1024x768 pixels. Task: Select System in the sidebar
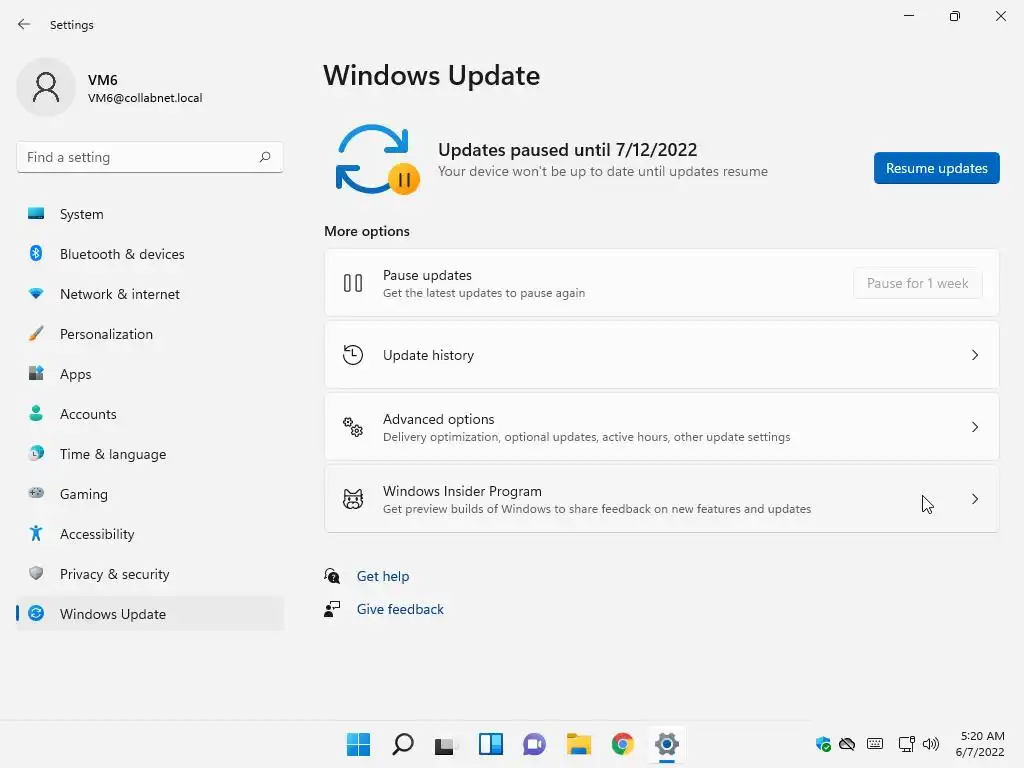click(x=150, y=214)
